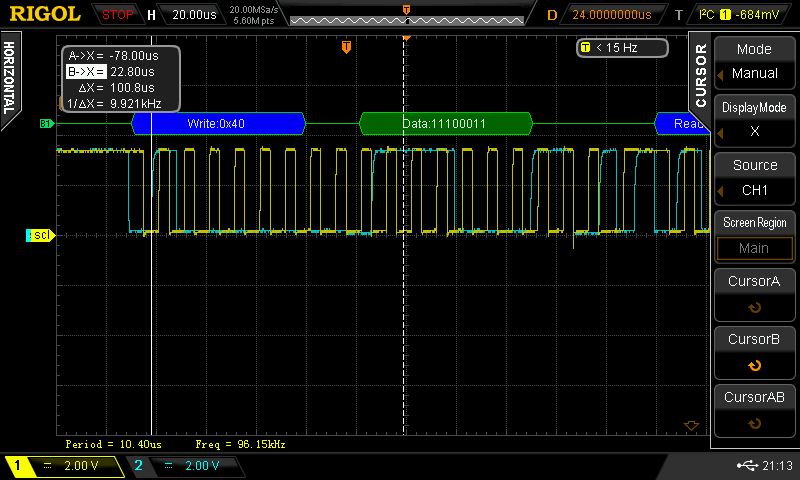Open the Source CH1 selector
Image resolution: width=800 pixels, height=480 pixels.
coord(754,178)
